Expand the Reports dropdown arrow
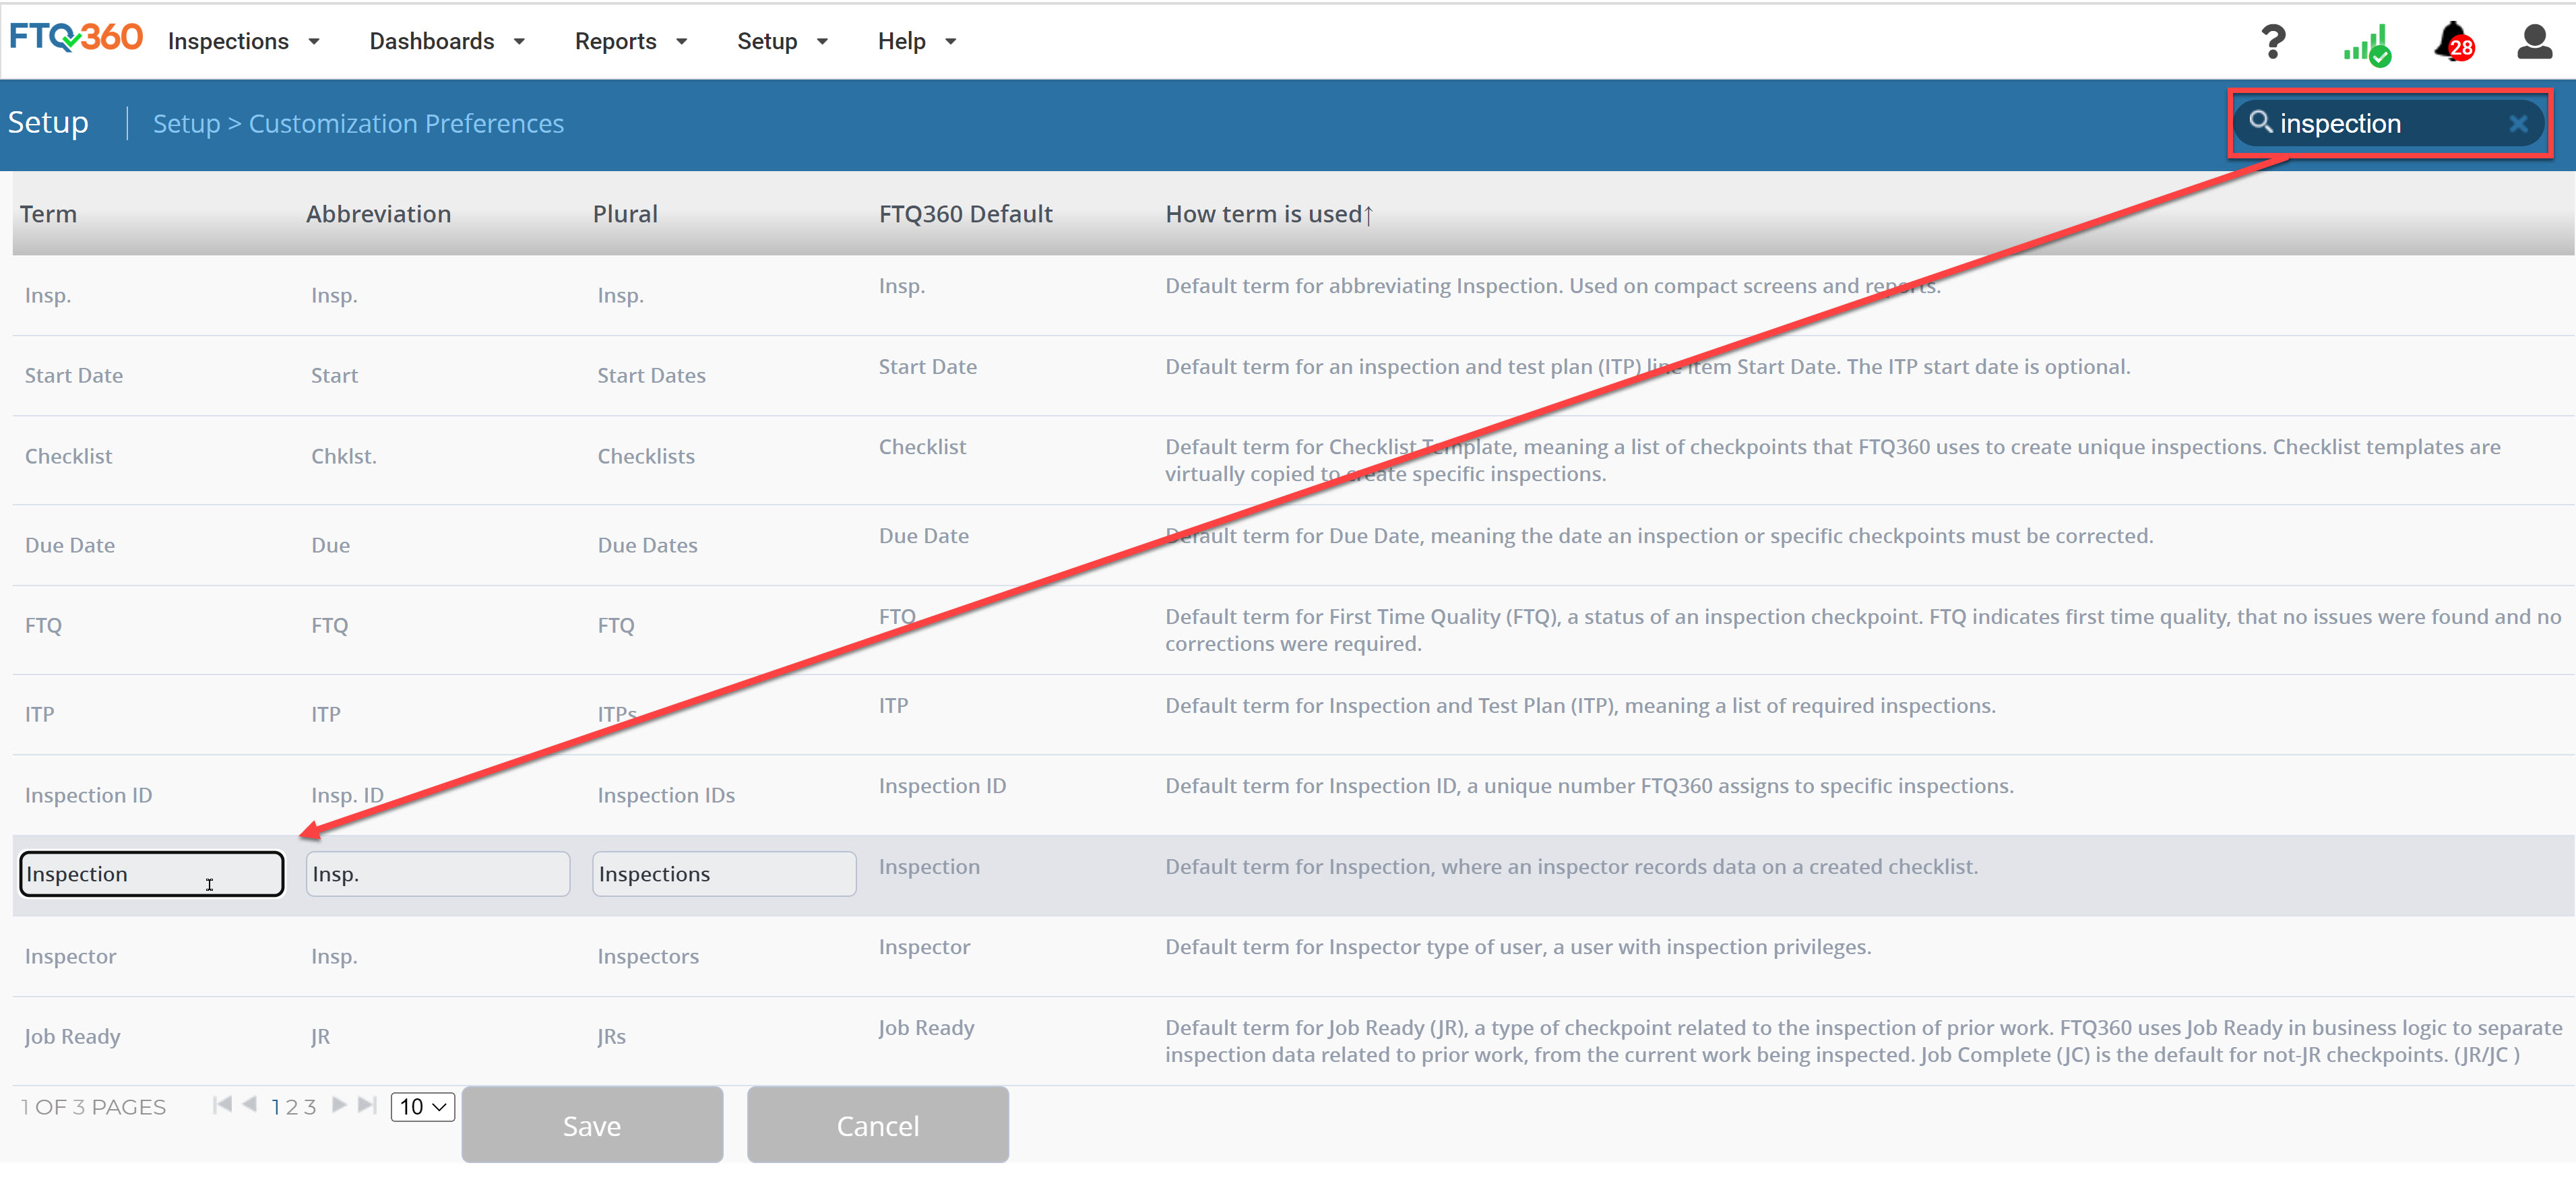 point(682,42)
